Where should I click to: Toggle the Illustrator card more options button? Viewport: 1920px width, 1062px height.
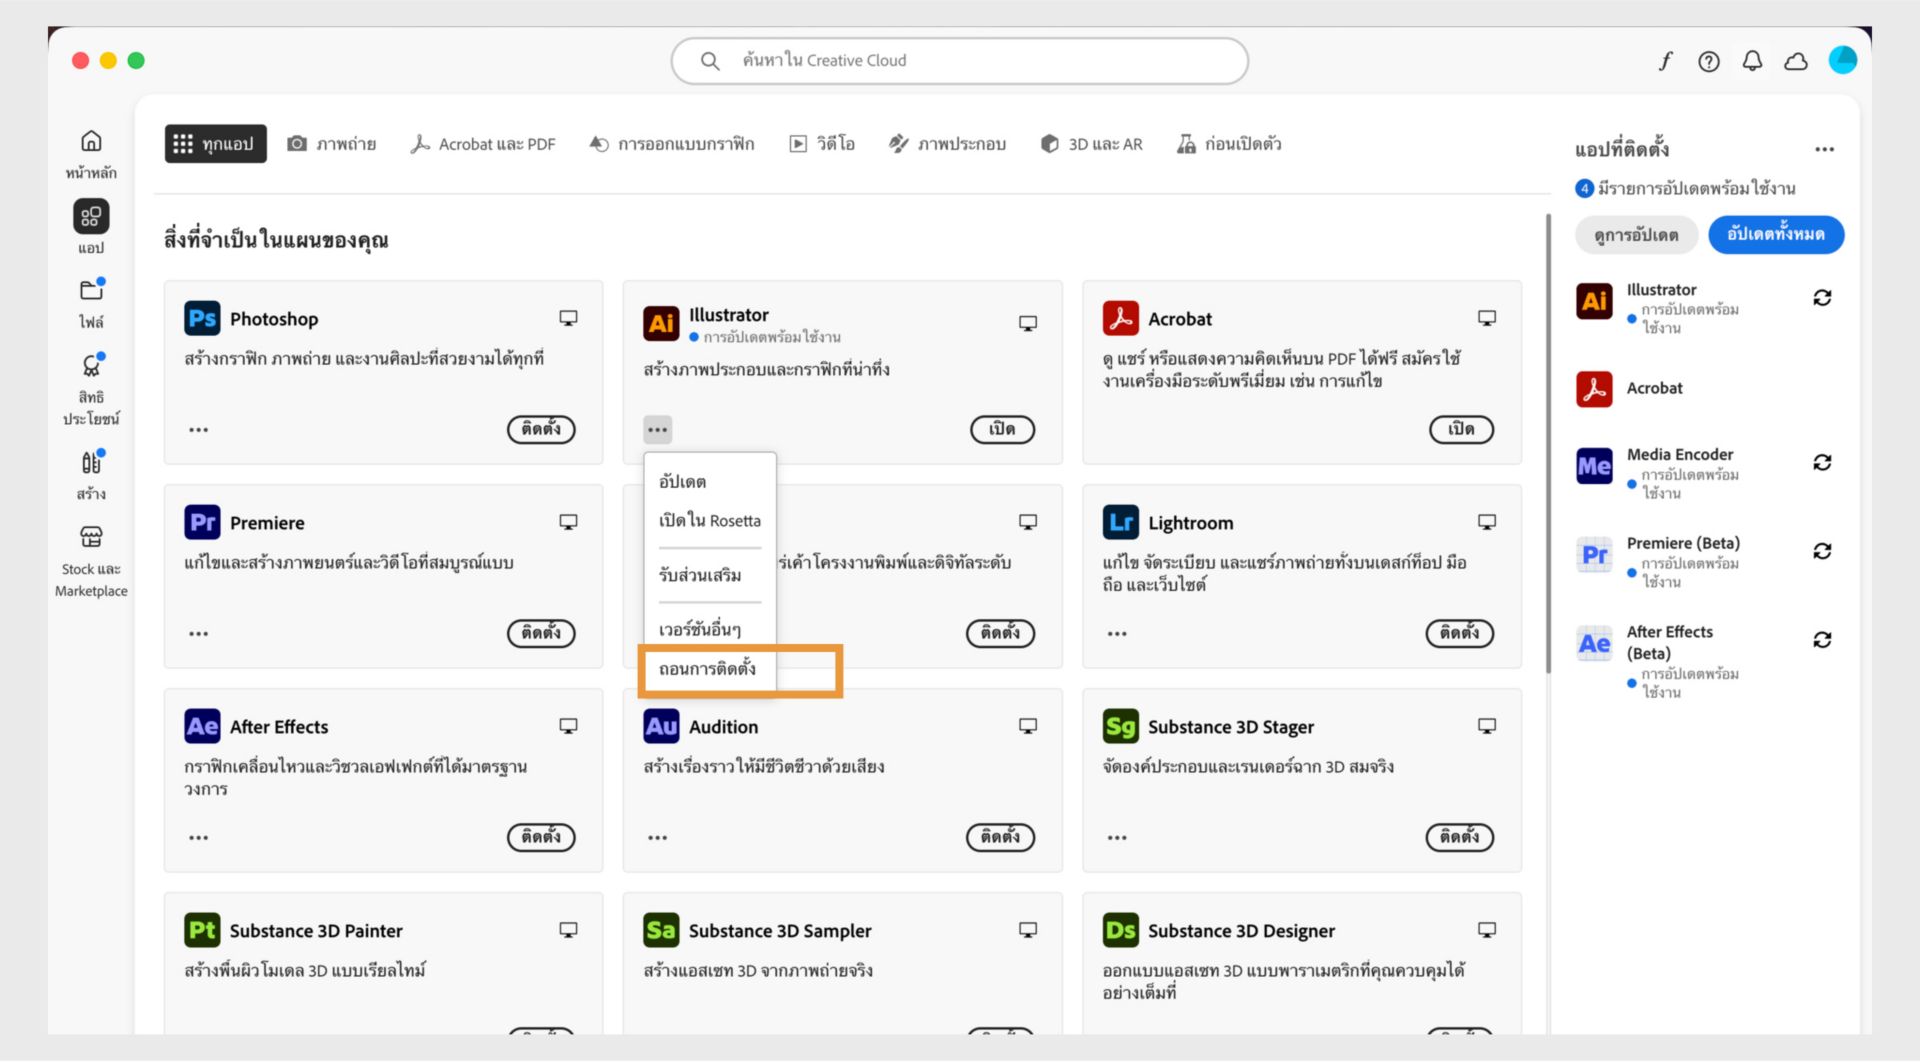pyautogui.click(x=657, y=430)
